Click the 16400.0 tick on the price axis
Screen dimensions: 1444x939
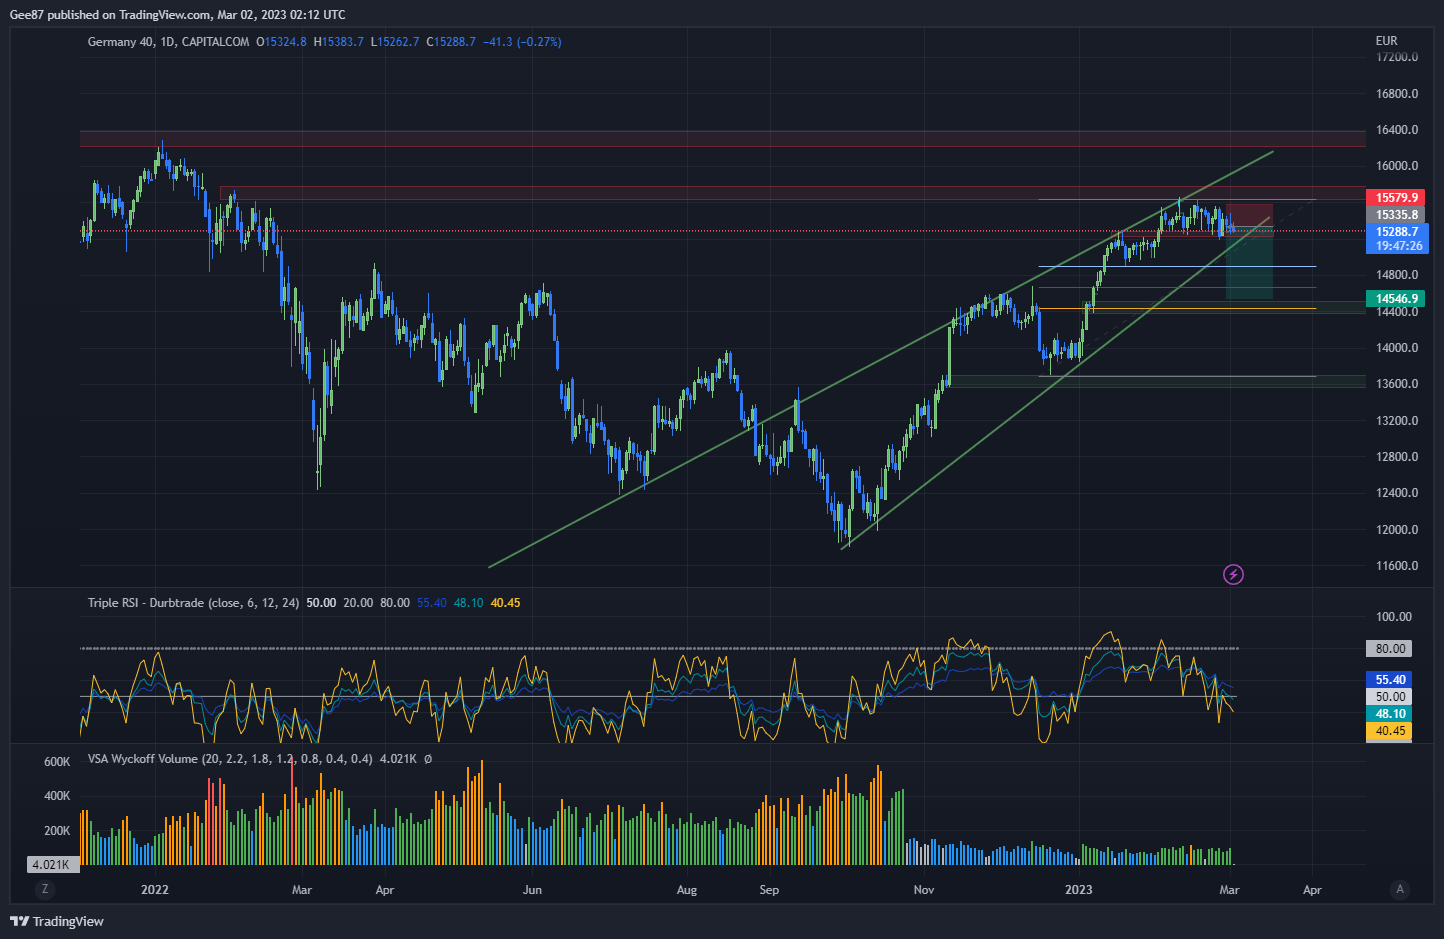(x=1397, y=130)
